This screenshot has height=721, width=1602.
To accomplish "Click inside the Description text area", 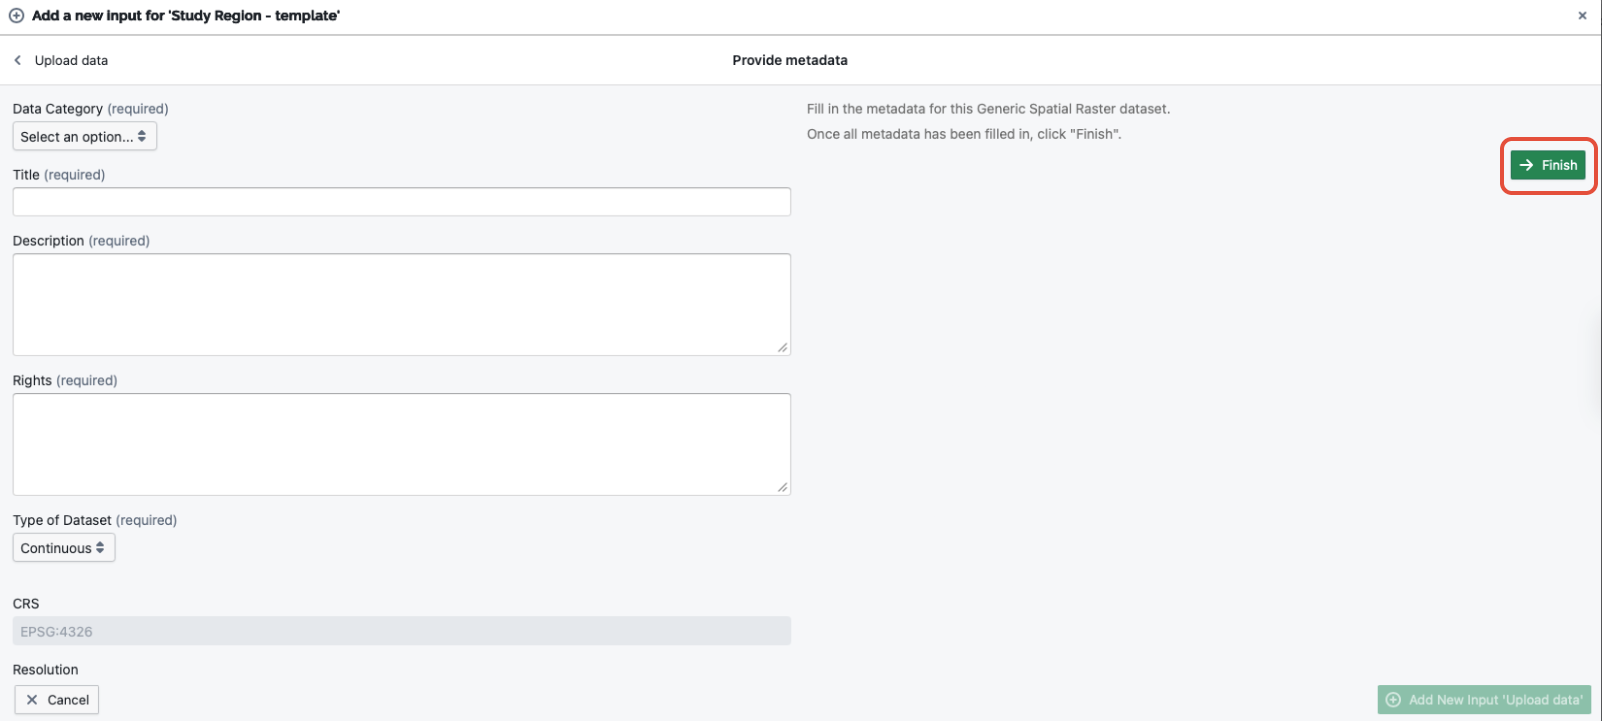I will point(402,305).
